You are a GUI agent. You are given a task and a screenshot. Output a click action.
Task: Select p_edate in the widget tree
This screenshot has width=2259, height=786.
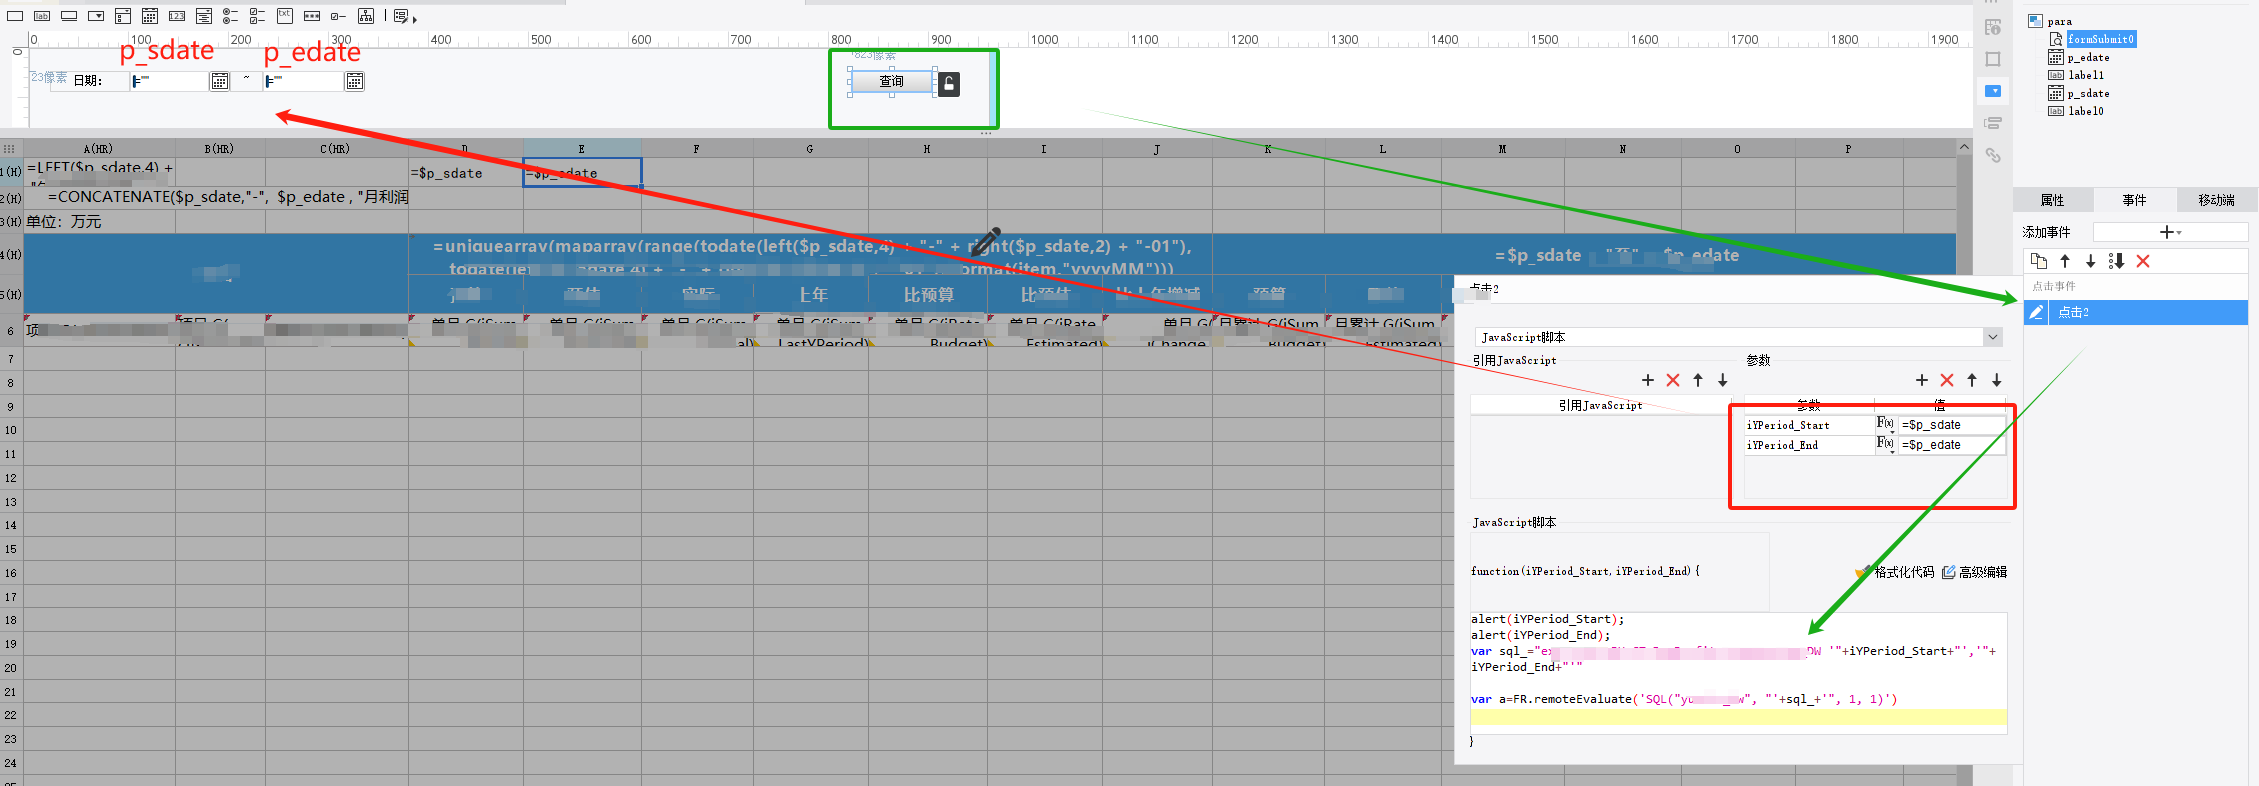(x=2088, y=58)
